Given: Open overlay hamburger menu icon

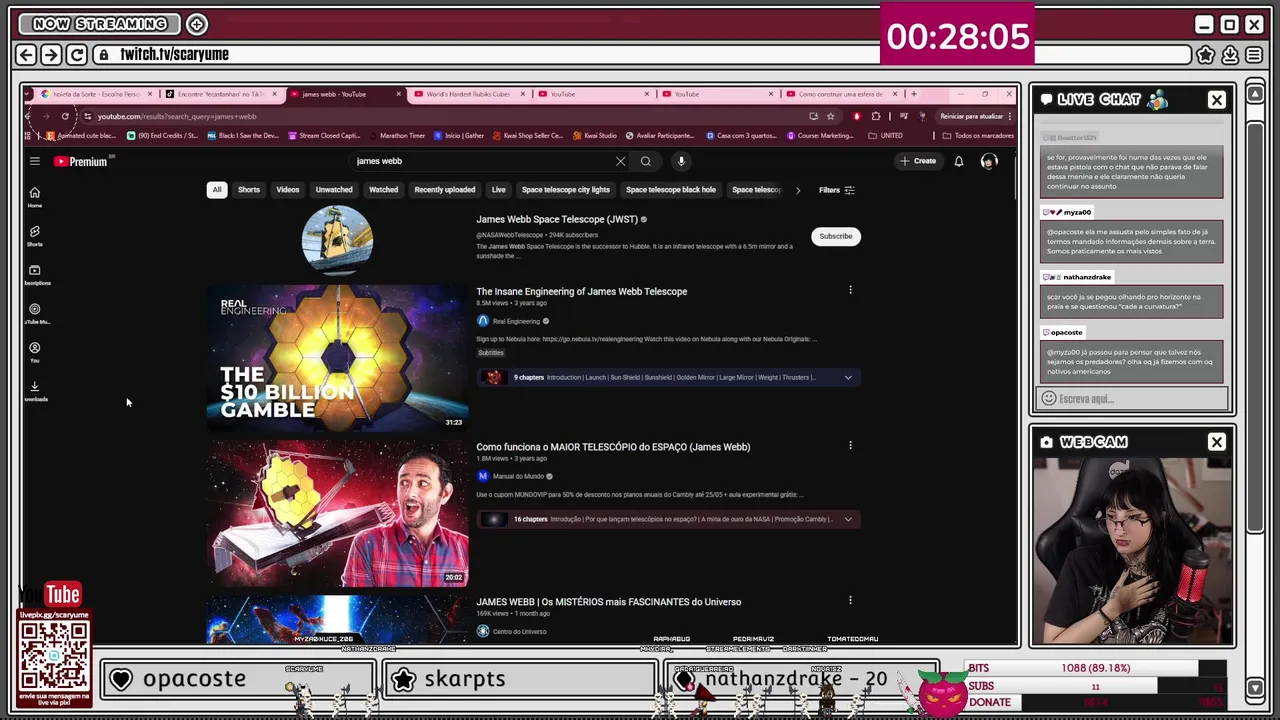Looking at the screenshot, I should [1254, 54].
